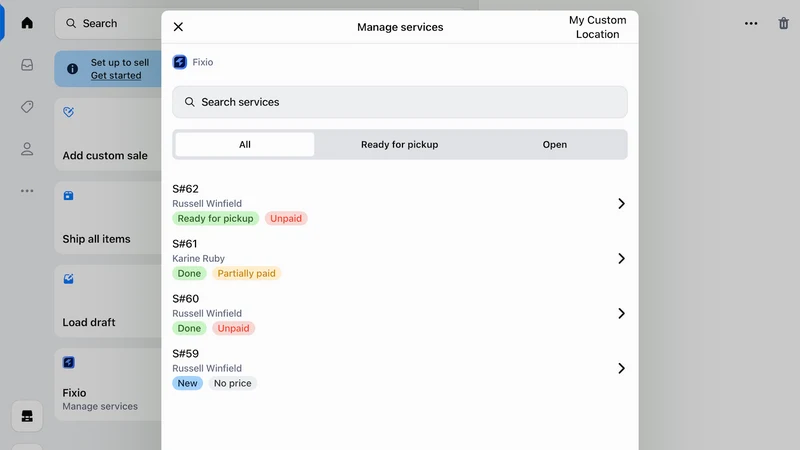The image size is (800, 450).
Task: Open service S#61 title
Action: [x=185, y=244]
